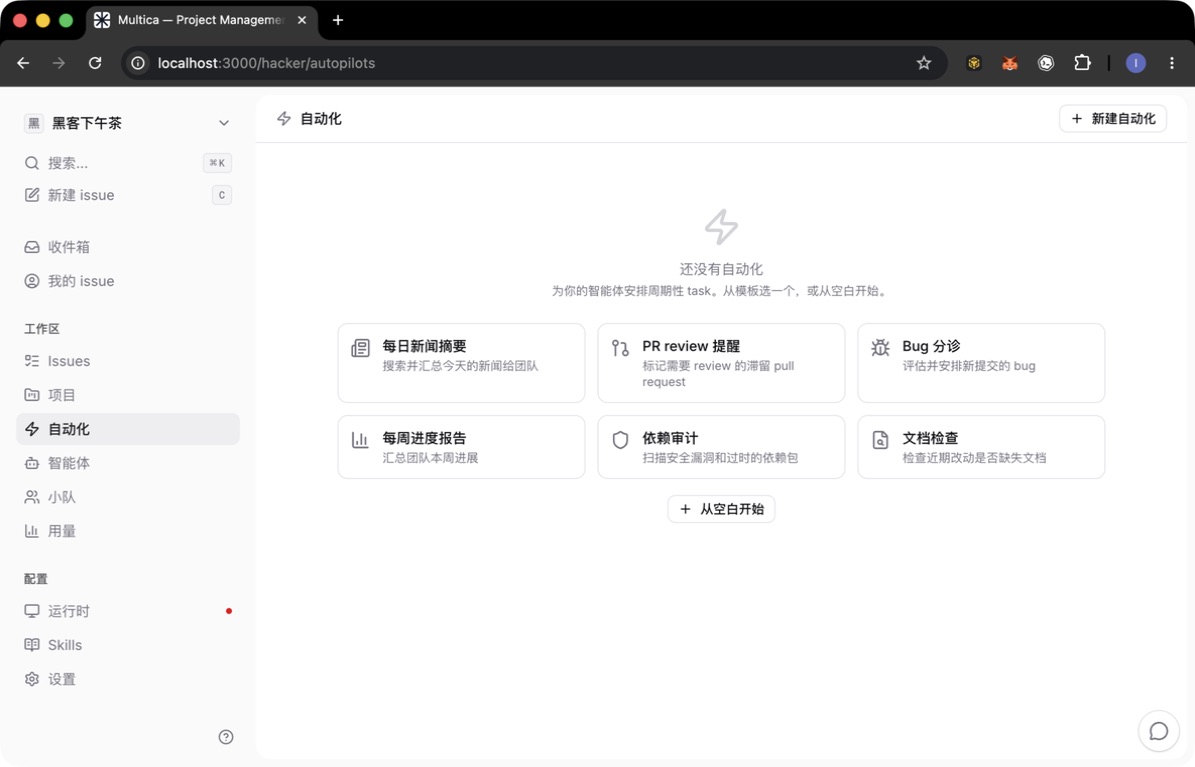Open the 搜索 field in sidebar
This screenshot has width=1195, height=767.
pos(128,163)
